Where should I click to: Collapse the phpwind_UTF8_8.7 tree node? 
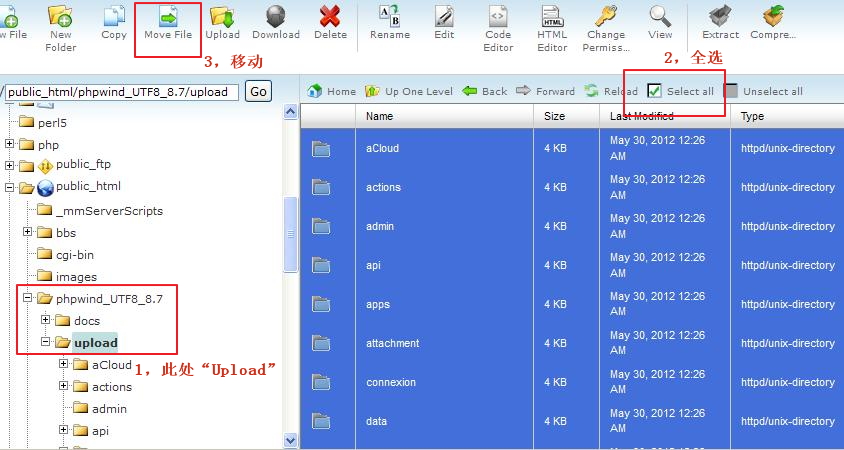28,298
